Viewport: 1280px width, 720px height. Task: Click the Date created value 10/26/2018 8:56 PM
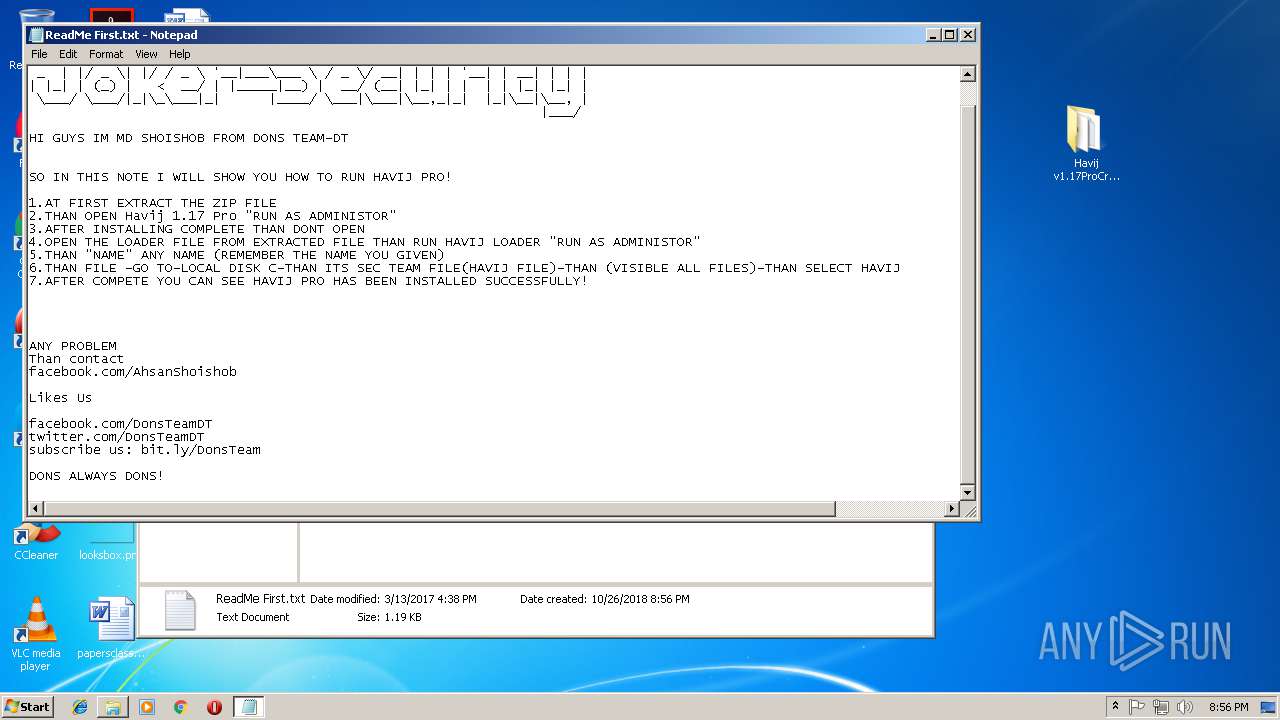point(640,599)
